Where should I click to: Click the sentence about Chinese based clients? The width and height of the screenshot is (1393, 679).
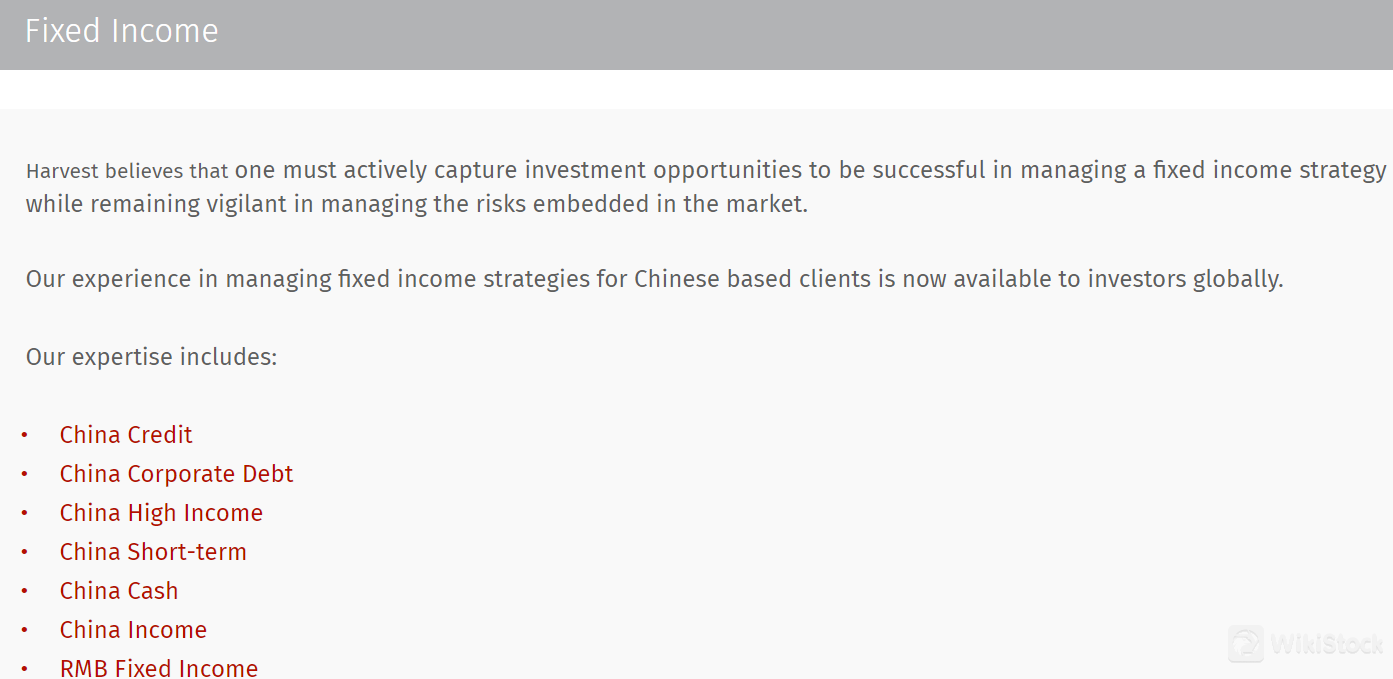click(654, 279)
